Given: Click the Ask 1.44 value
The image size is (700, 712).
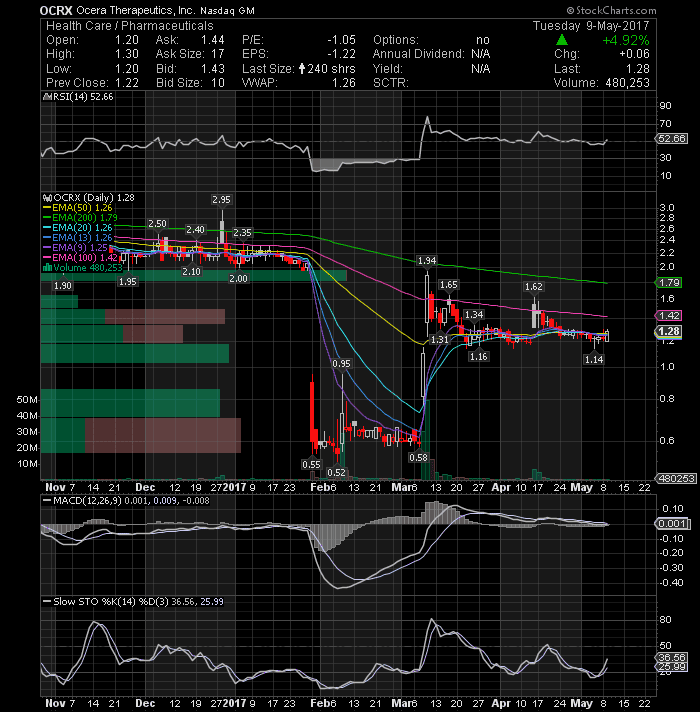Looking at the screenshot, I should [x=212, y=40].
